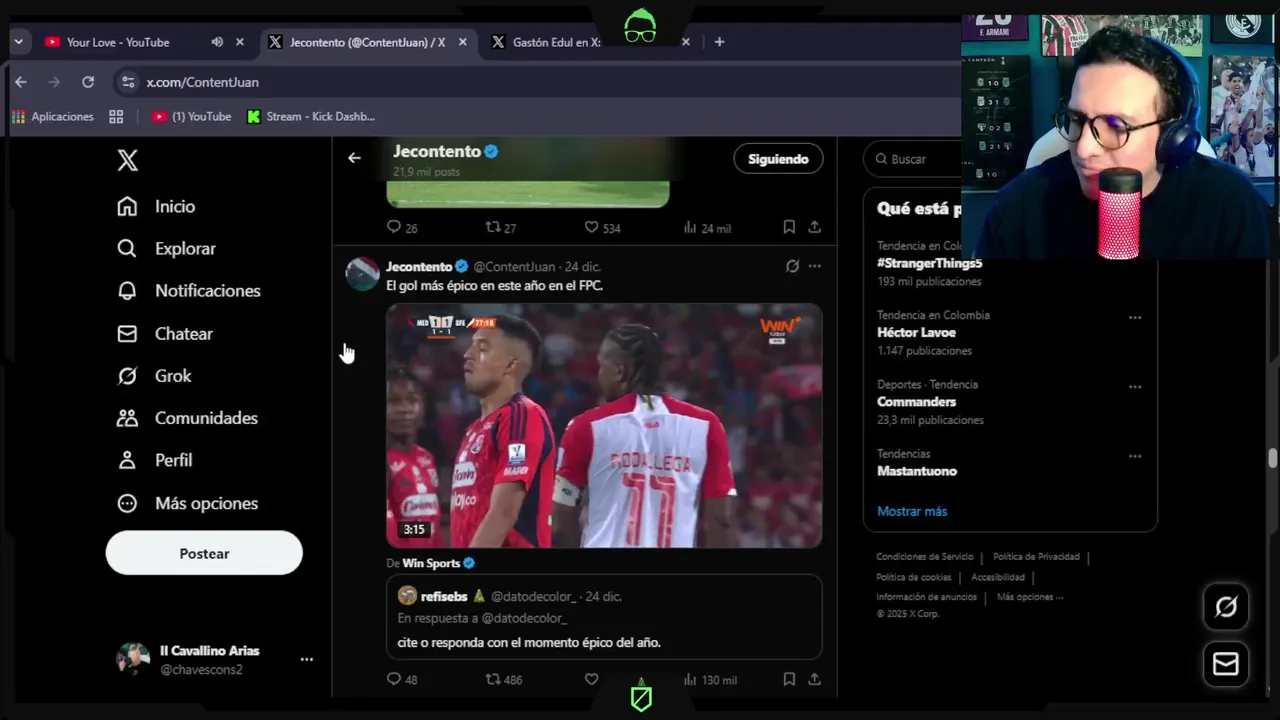Expand tab search dropdown arrow
This screenshot has width=1280, height=720.
tap(18, 42)
